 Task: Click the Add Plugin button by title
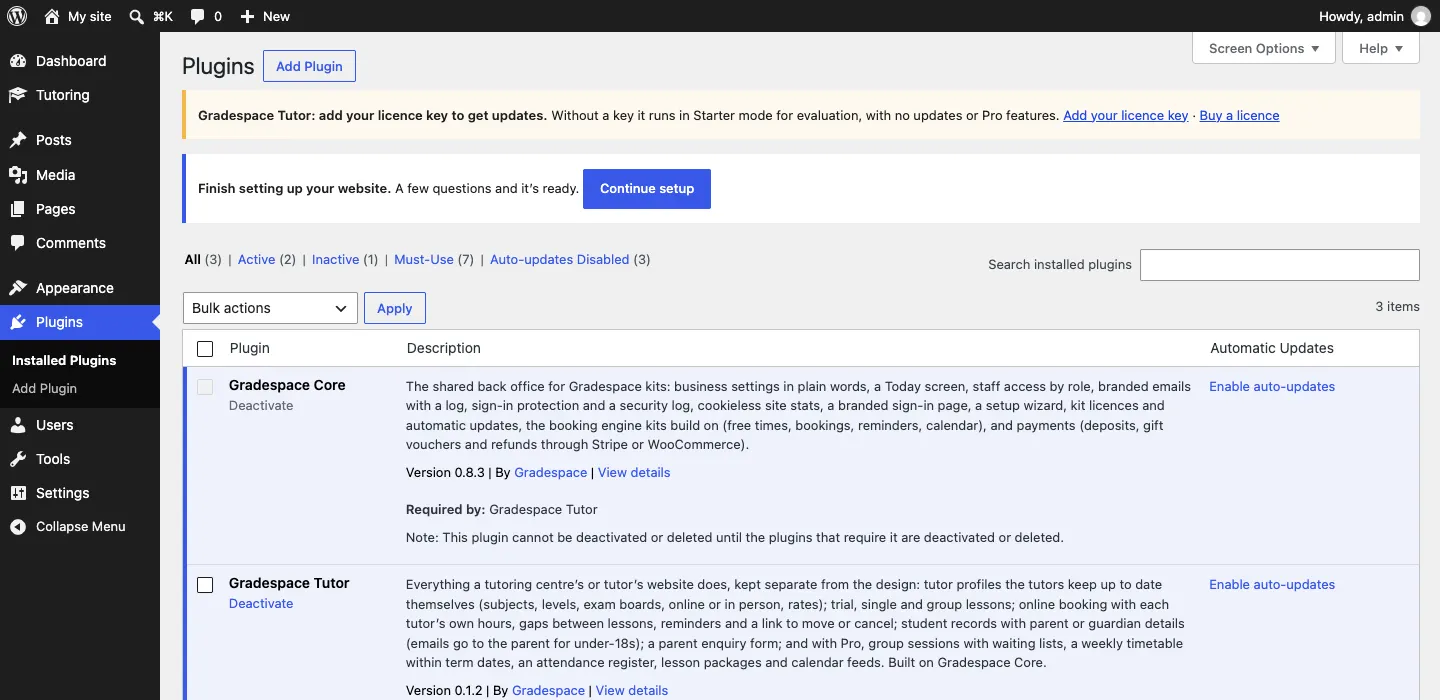tap(309, 66)
